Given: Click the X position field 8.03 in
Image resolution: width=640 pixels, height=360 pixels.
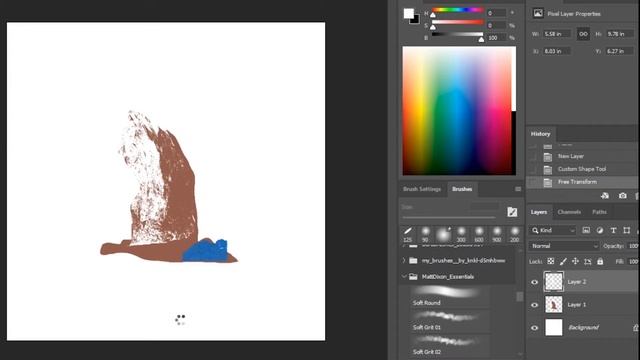Looking at the screenshot, I should point(557,51).
